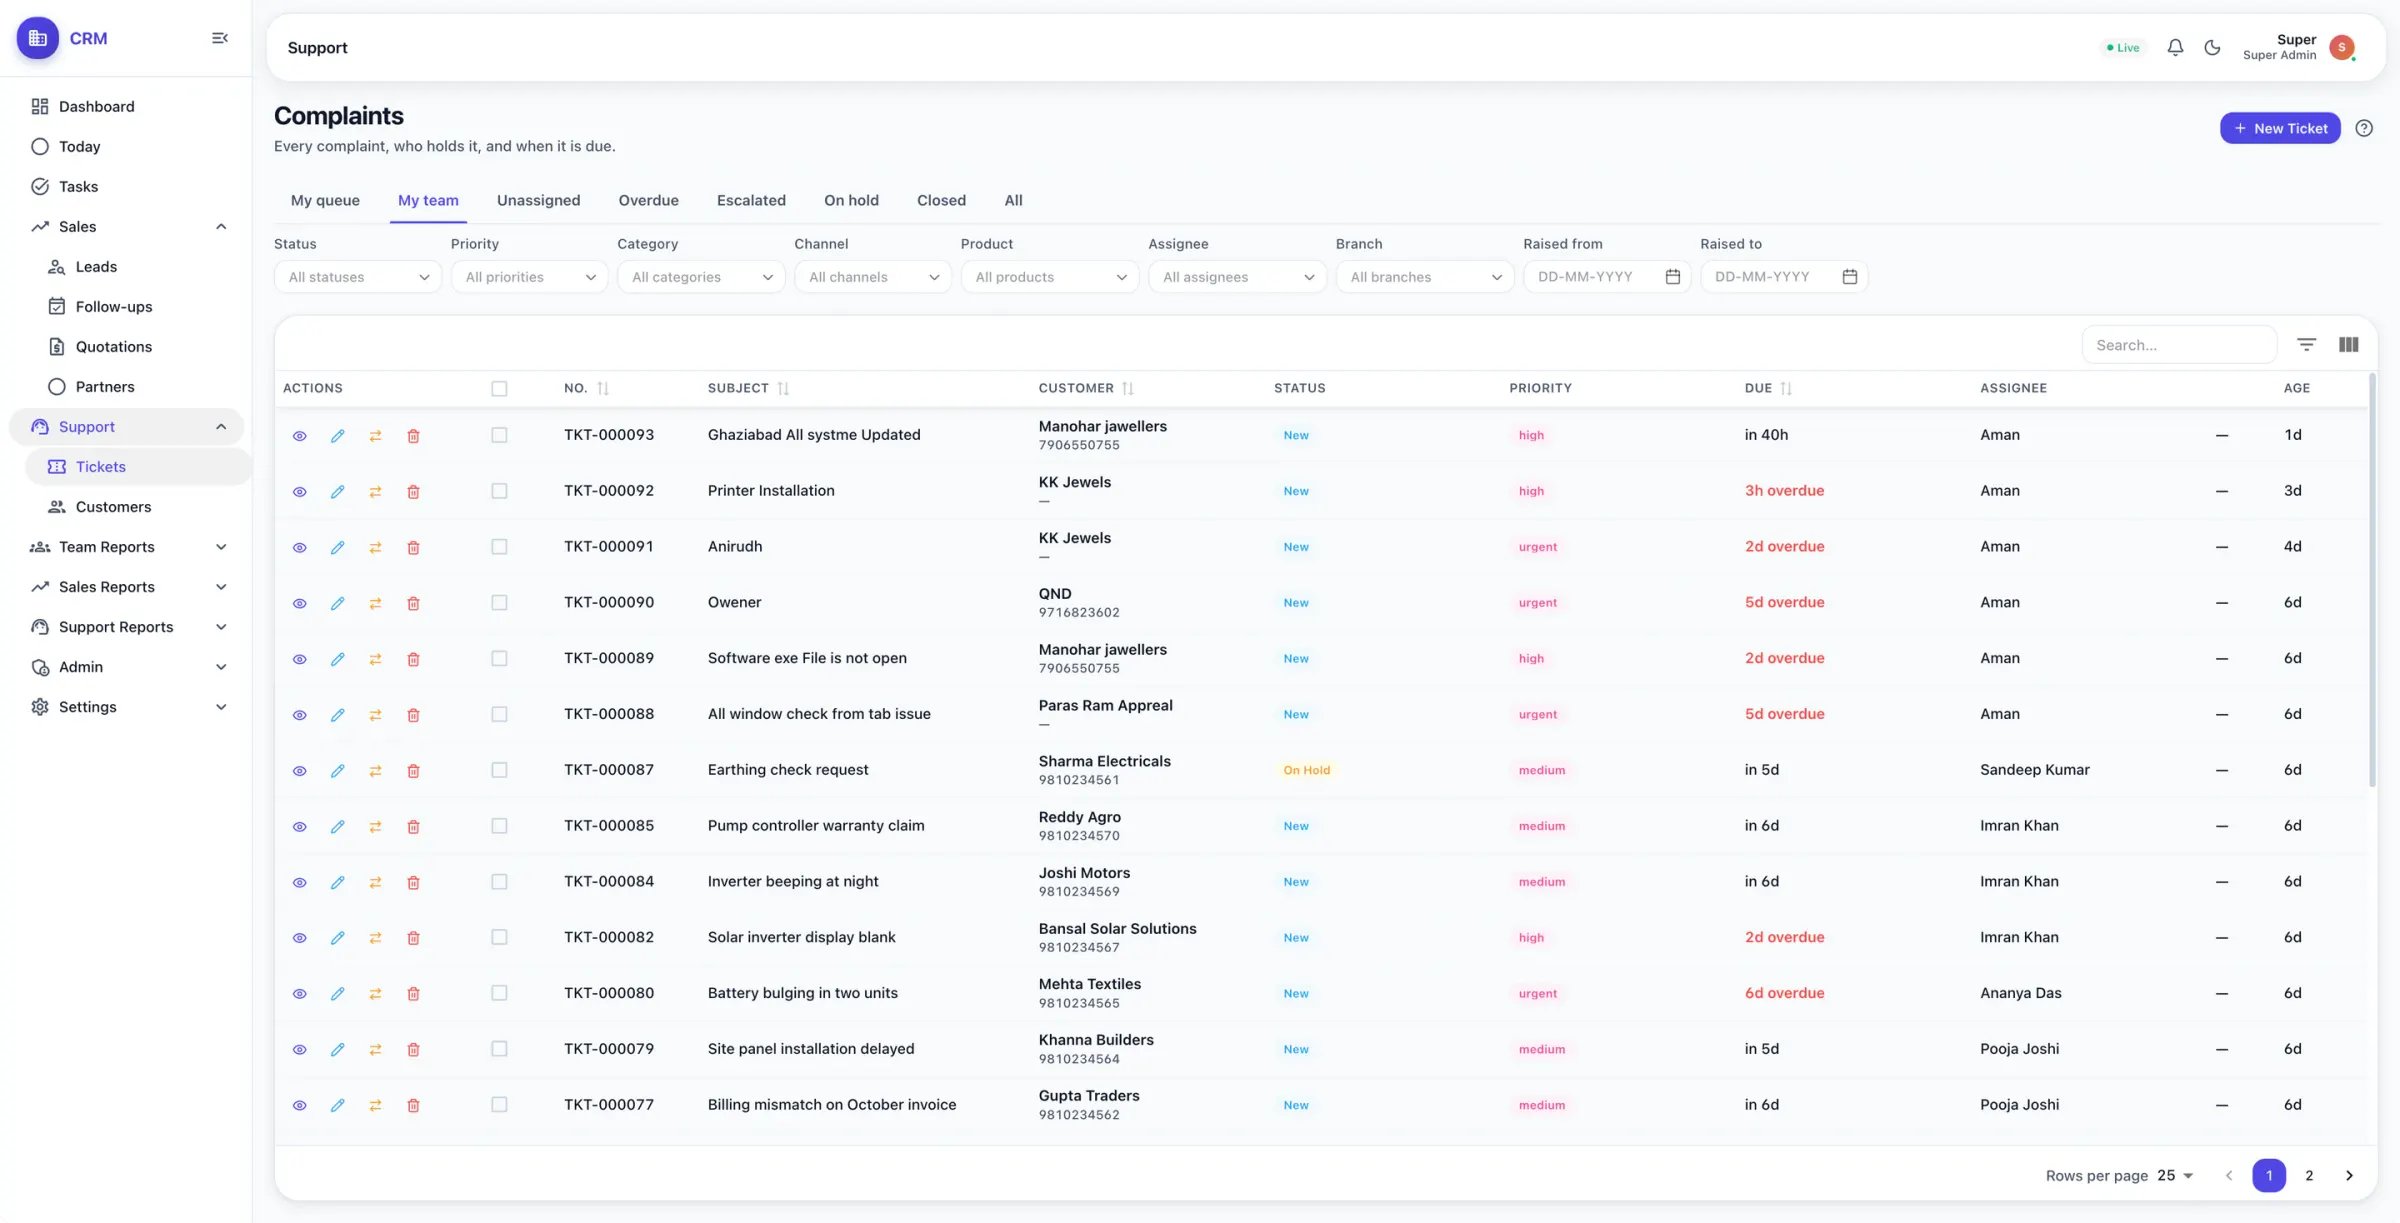Delete ticket TKT-000090 with the trash icon
The image size is (2400, 1223).
click(x=413, y=604)
